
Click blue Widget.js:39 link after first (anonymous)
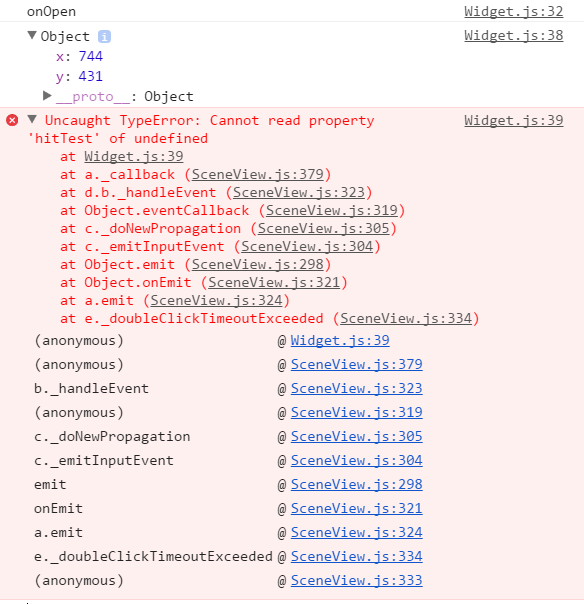(340, 341)
